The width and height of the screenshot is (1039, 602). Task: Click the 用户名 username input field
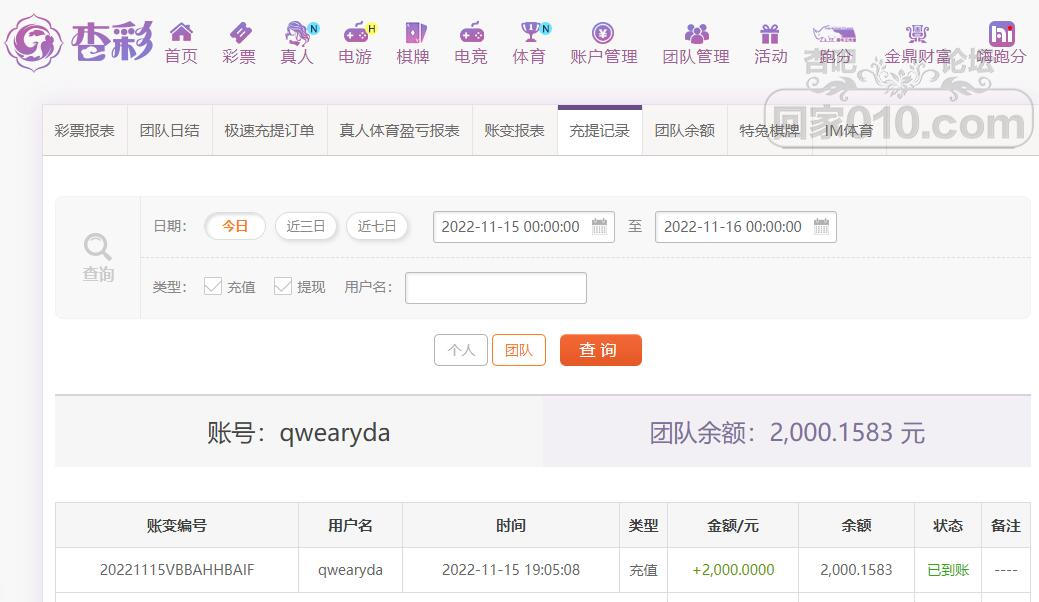[495, 287]
